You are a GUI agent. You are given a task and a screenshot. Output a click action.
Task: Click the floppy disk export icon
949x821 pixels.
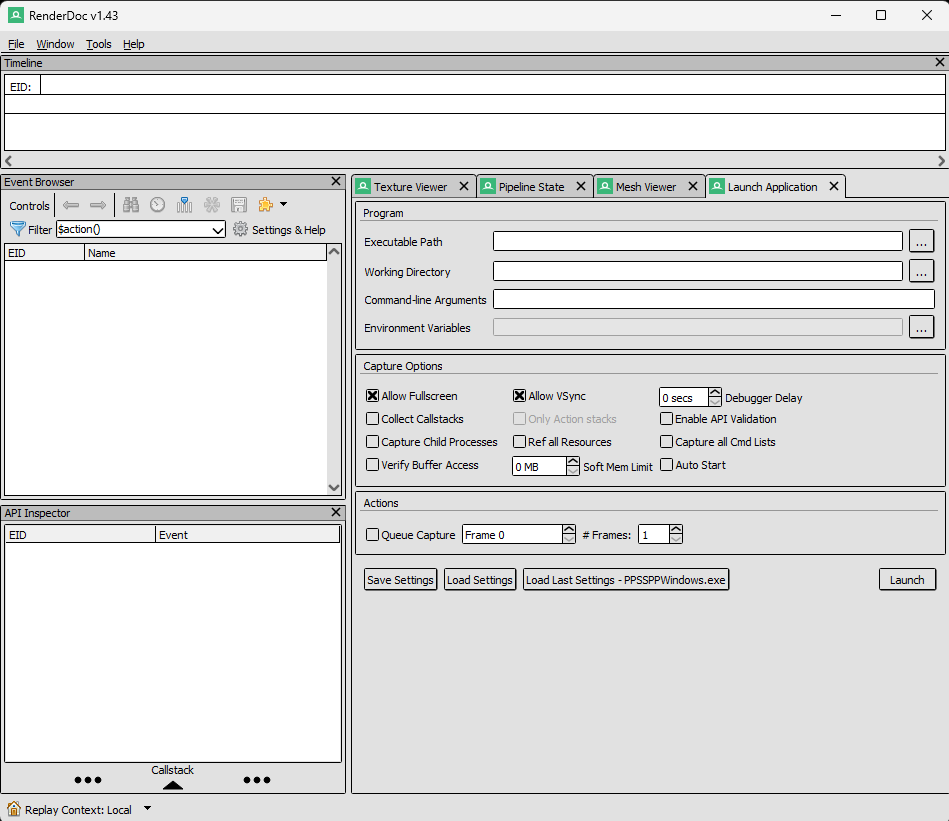click(x=239, y=205)
